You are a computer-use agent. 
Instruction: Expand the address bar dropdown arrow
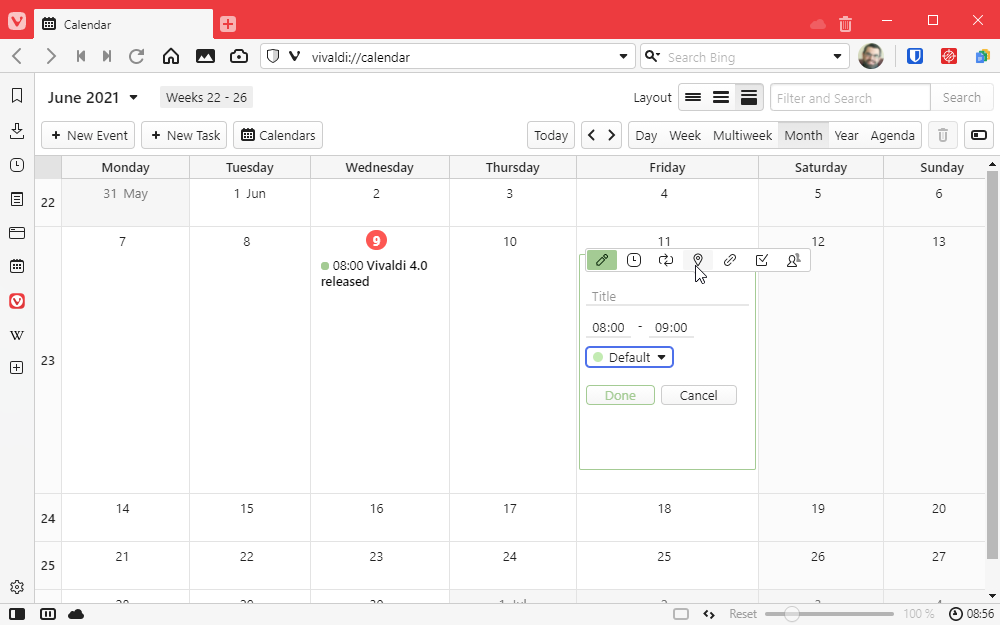(x=623, y=57)
